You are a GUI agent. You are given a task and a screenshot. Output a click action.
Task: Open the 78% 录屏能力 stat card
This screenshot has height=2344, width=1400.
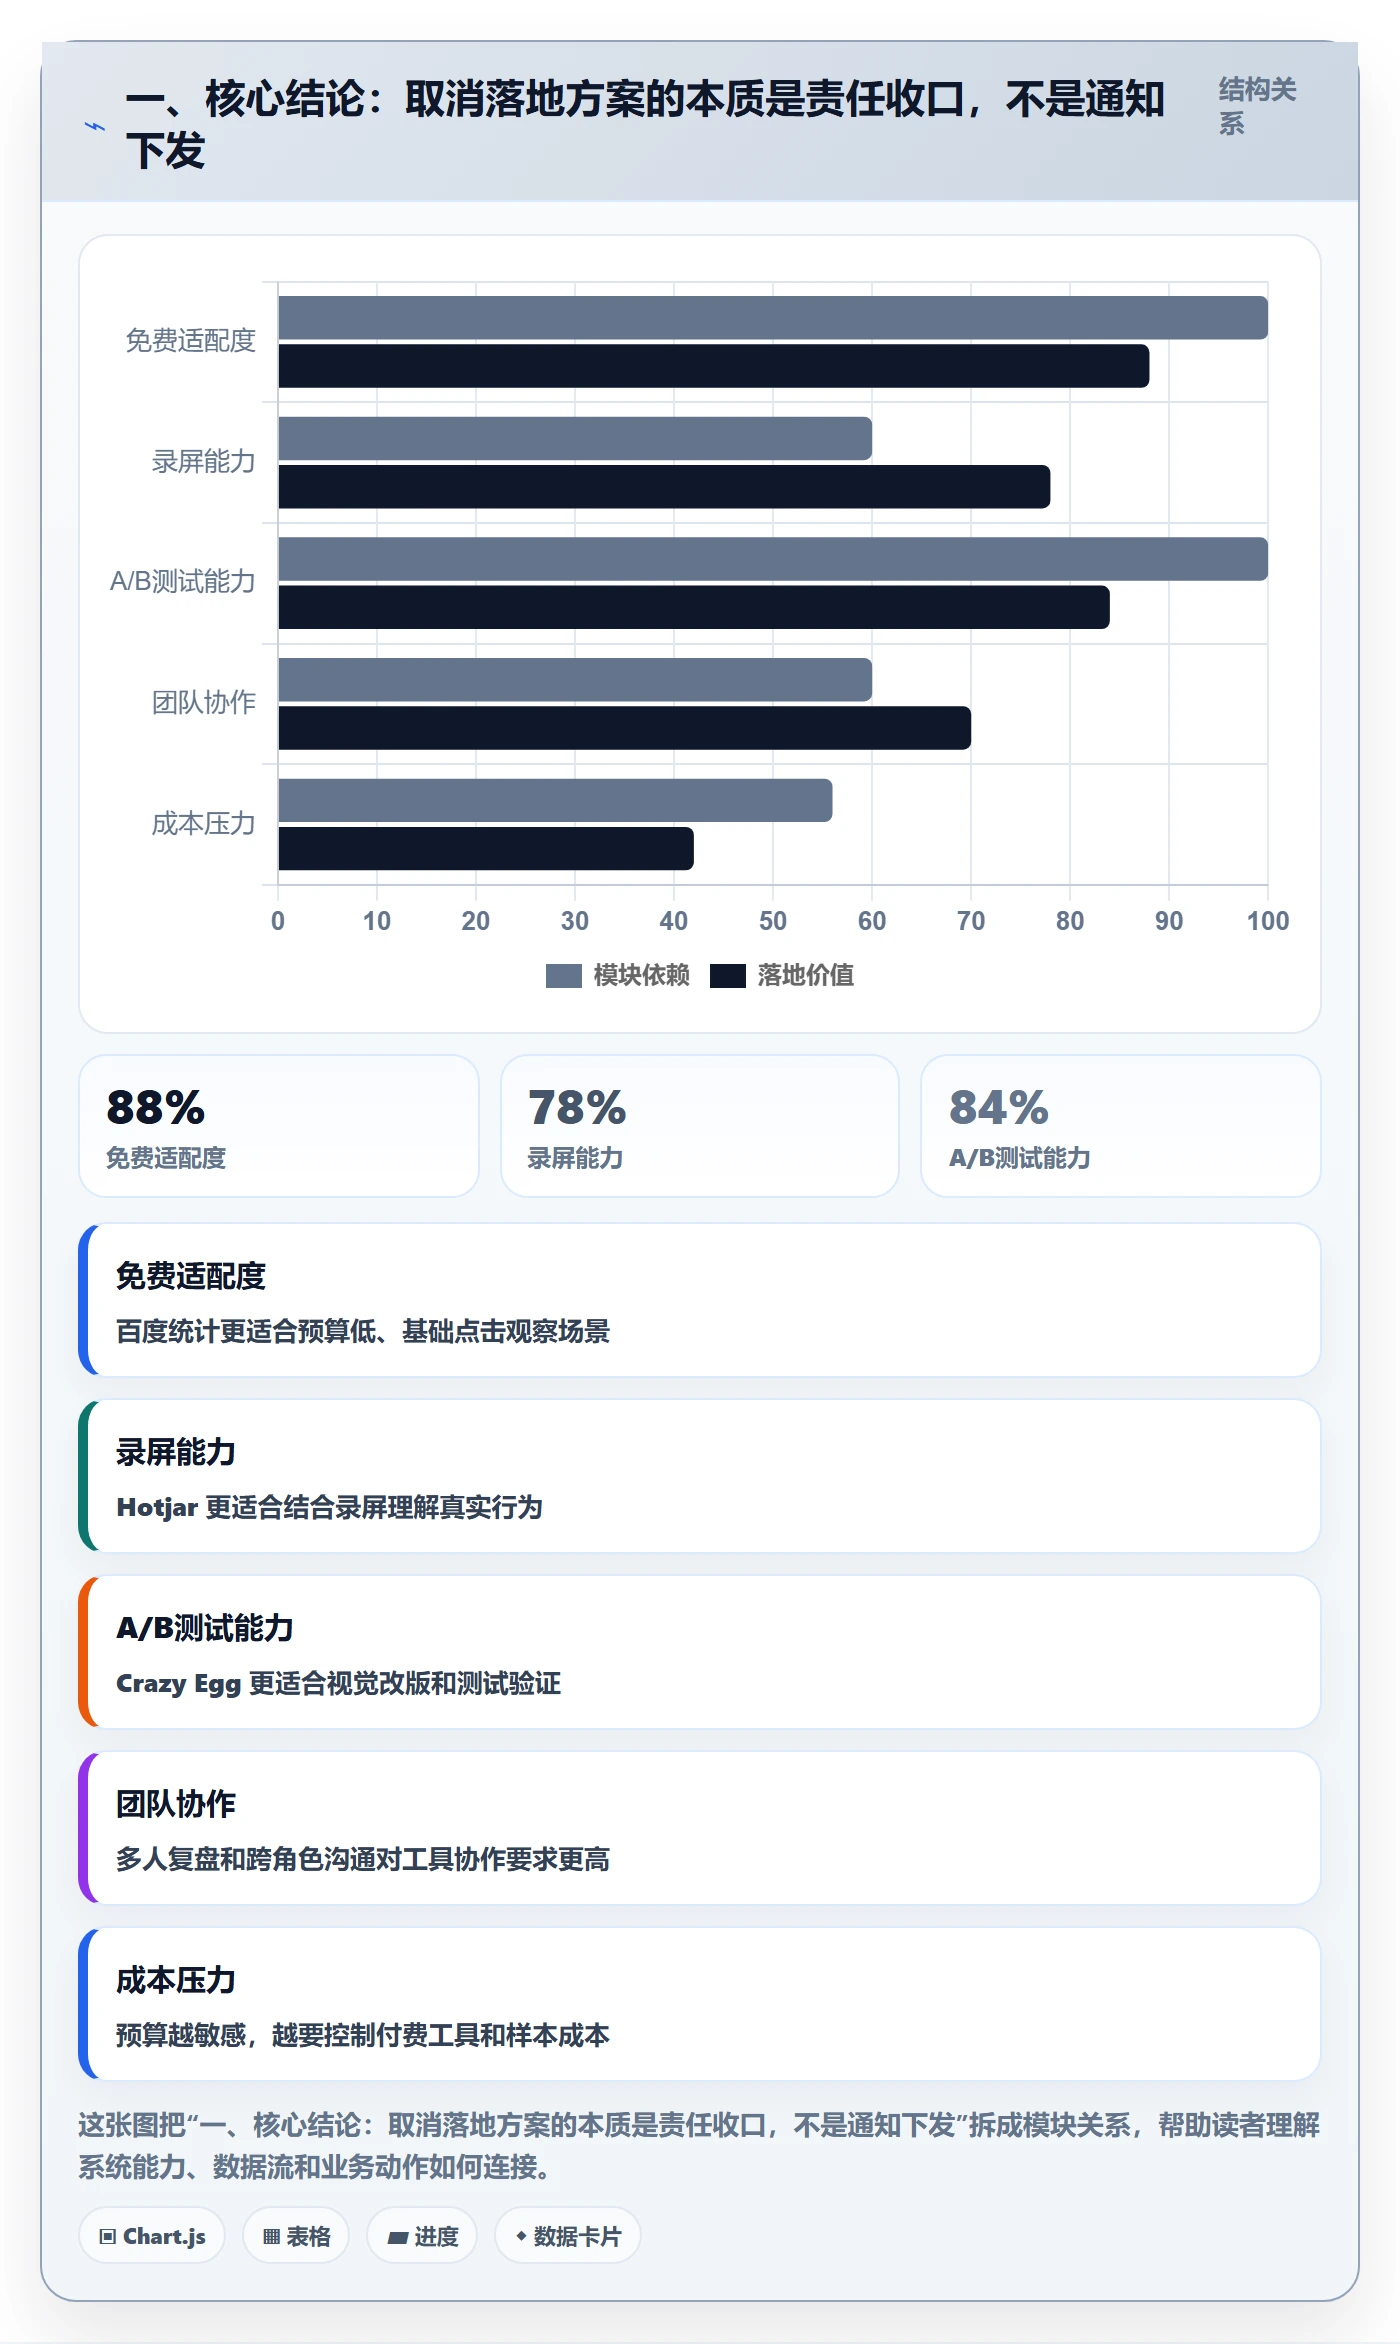coord(700,1126)
